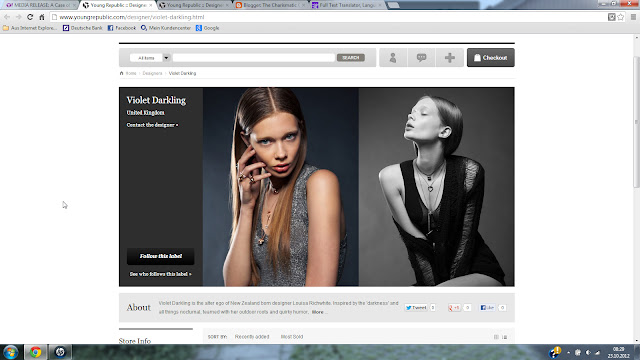Open the All Items category dropdown

149,58
